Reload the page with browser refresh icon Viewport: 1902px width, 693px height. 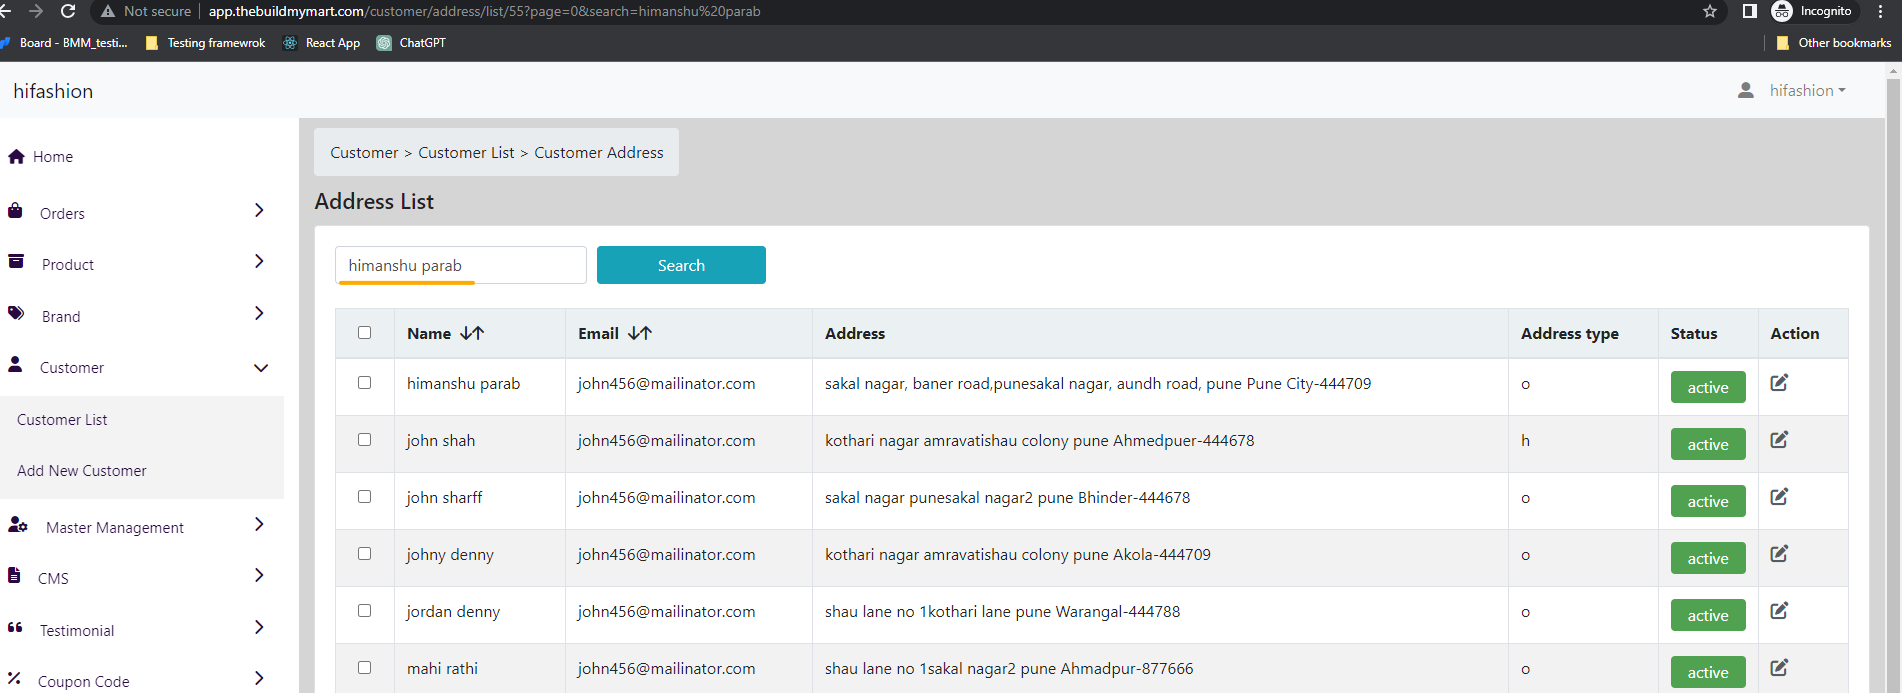(68, 11)
